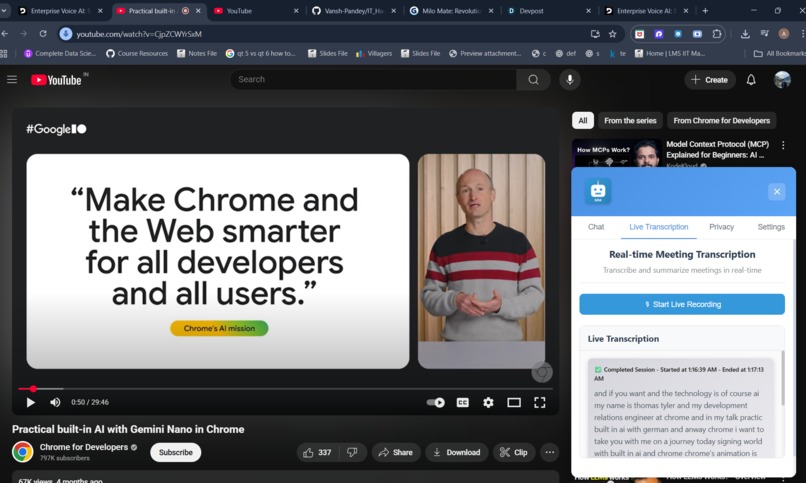Viewport: 806px width, 483px height.
Task: Switch to the Chat tab
Action: pos(596,227)
